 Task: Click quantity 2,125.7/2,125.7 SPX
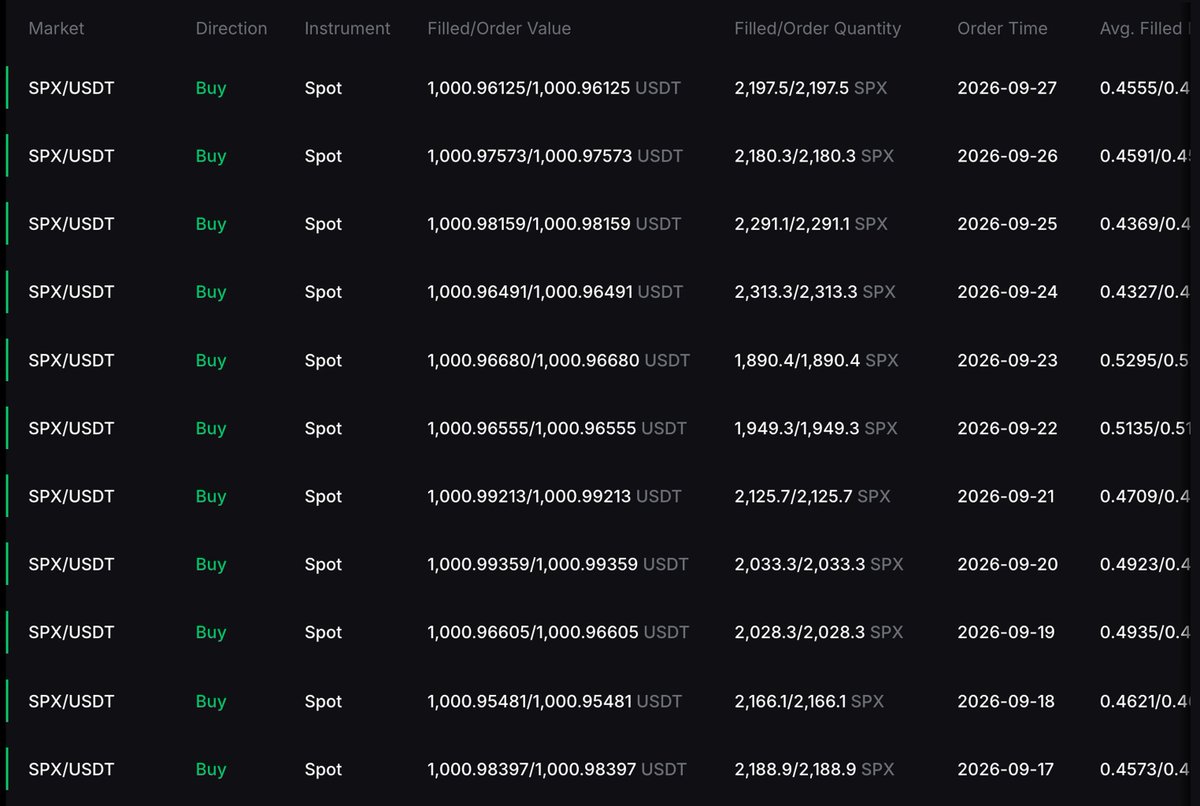pos(812,496)
